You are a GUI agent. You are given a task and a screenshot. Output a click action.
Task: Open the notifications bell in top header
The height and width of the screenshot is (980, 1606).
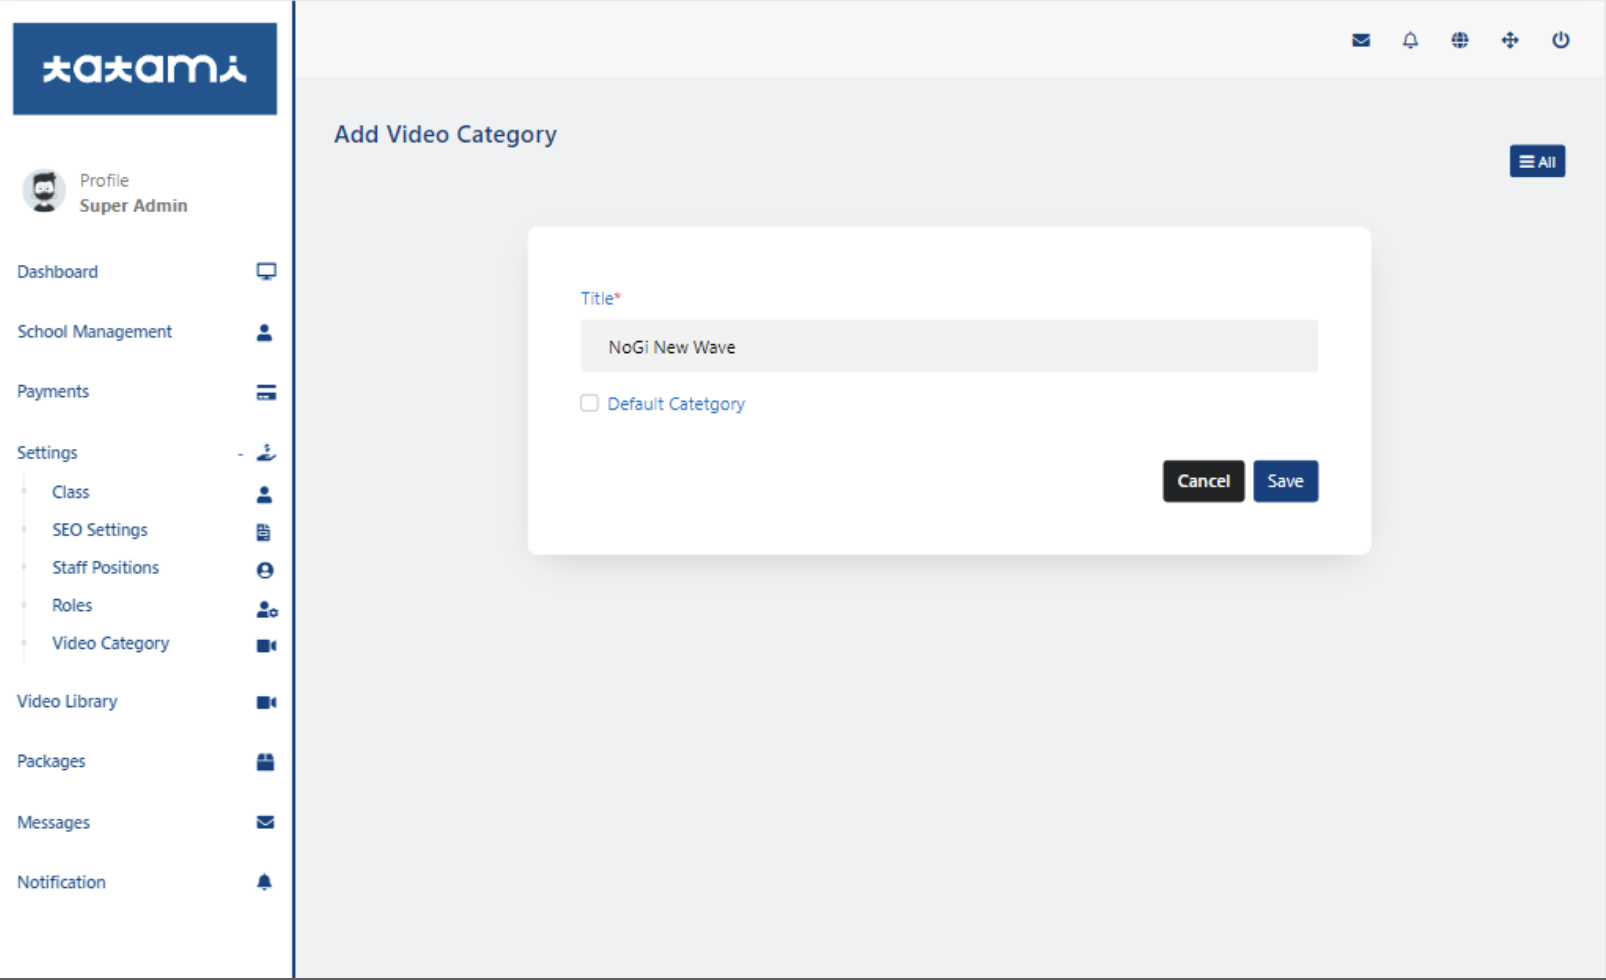(x=1410, y=40)
